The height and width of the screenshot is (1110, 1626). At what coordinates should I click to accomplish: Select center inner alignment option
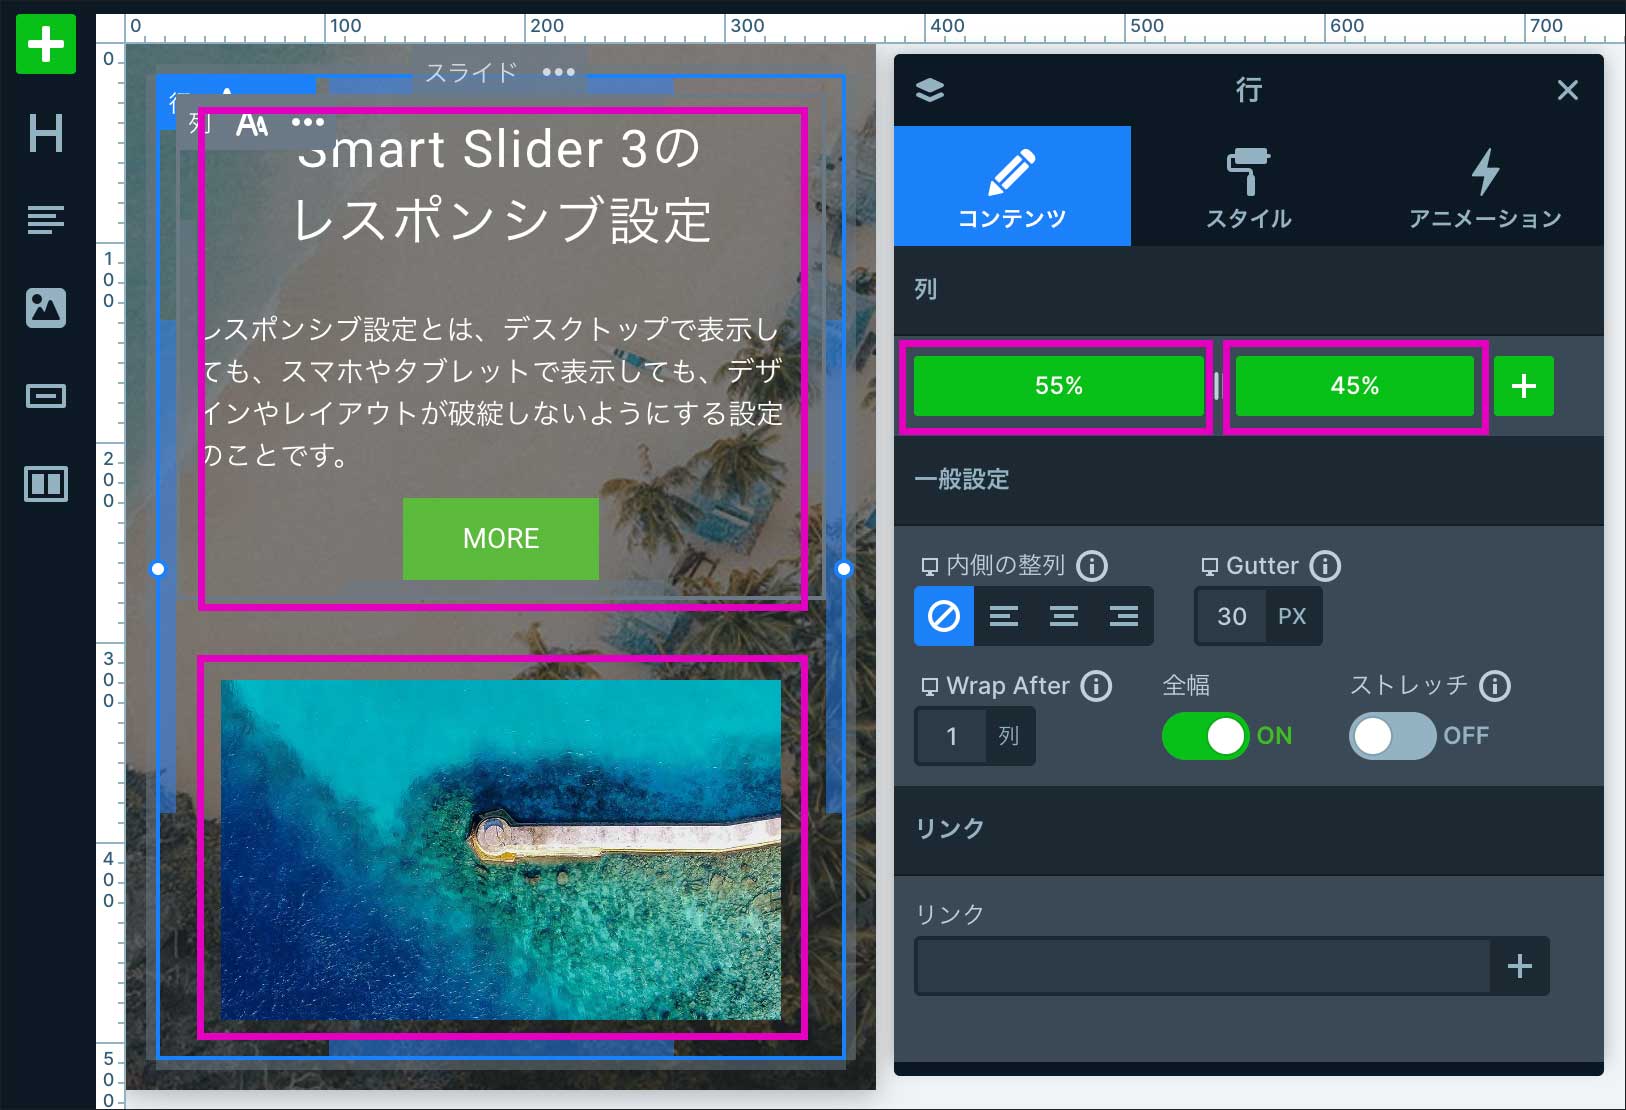click(x=1063, y=616)
